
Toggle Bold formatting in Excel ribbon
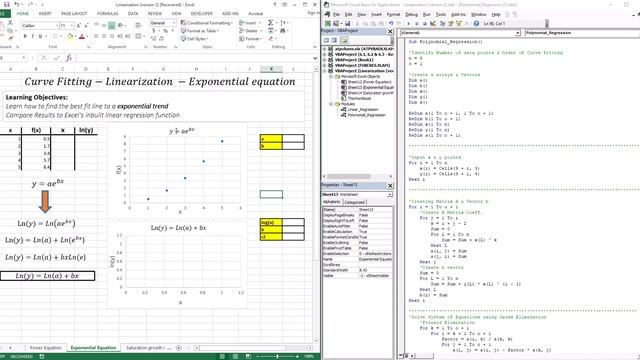[x=25, y=36]
